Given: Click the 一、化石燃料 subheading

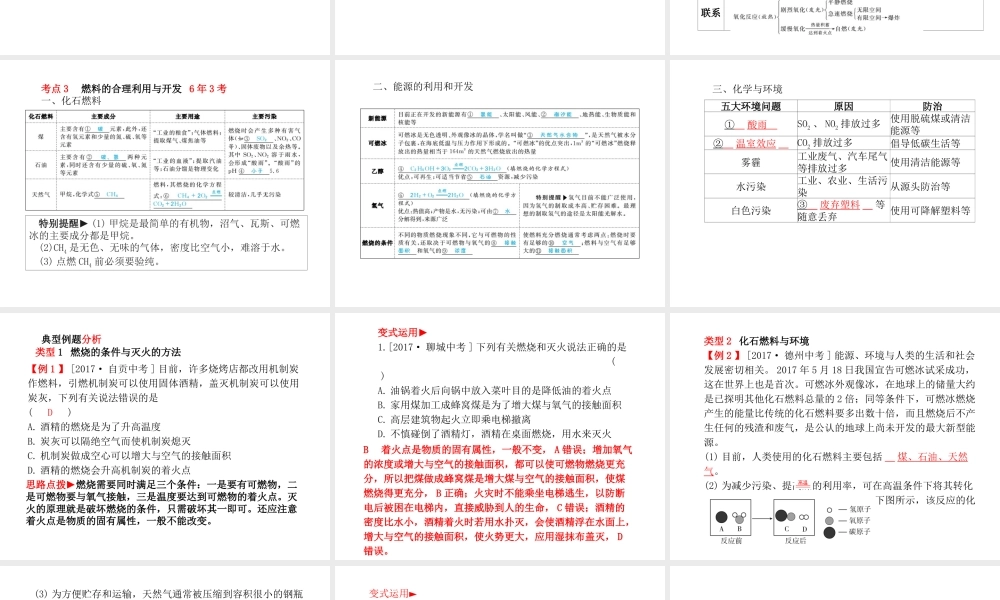Looking at the screenshot, I should (x=71, y=101).
